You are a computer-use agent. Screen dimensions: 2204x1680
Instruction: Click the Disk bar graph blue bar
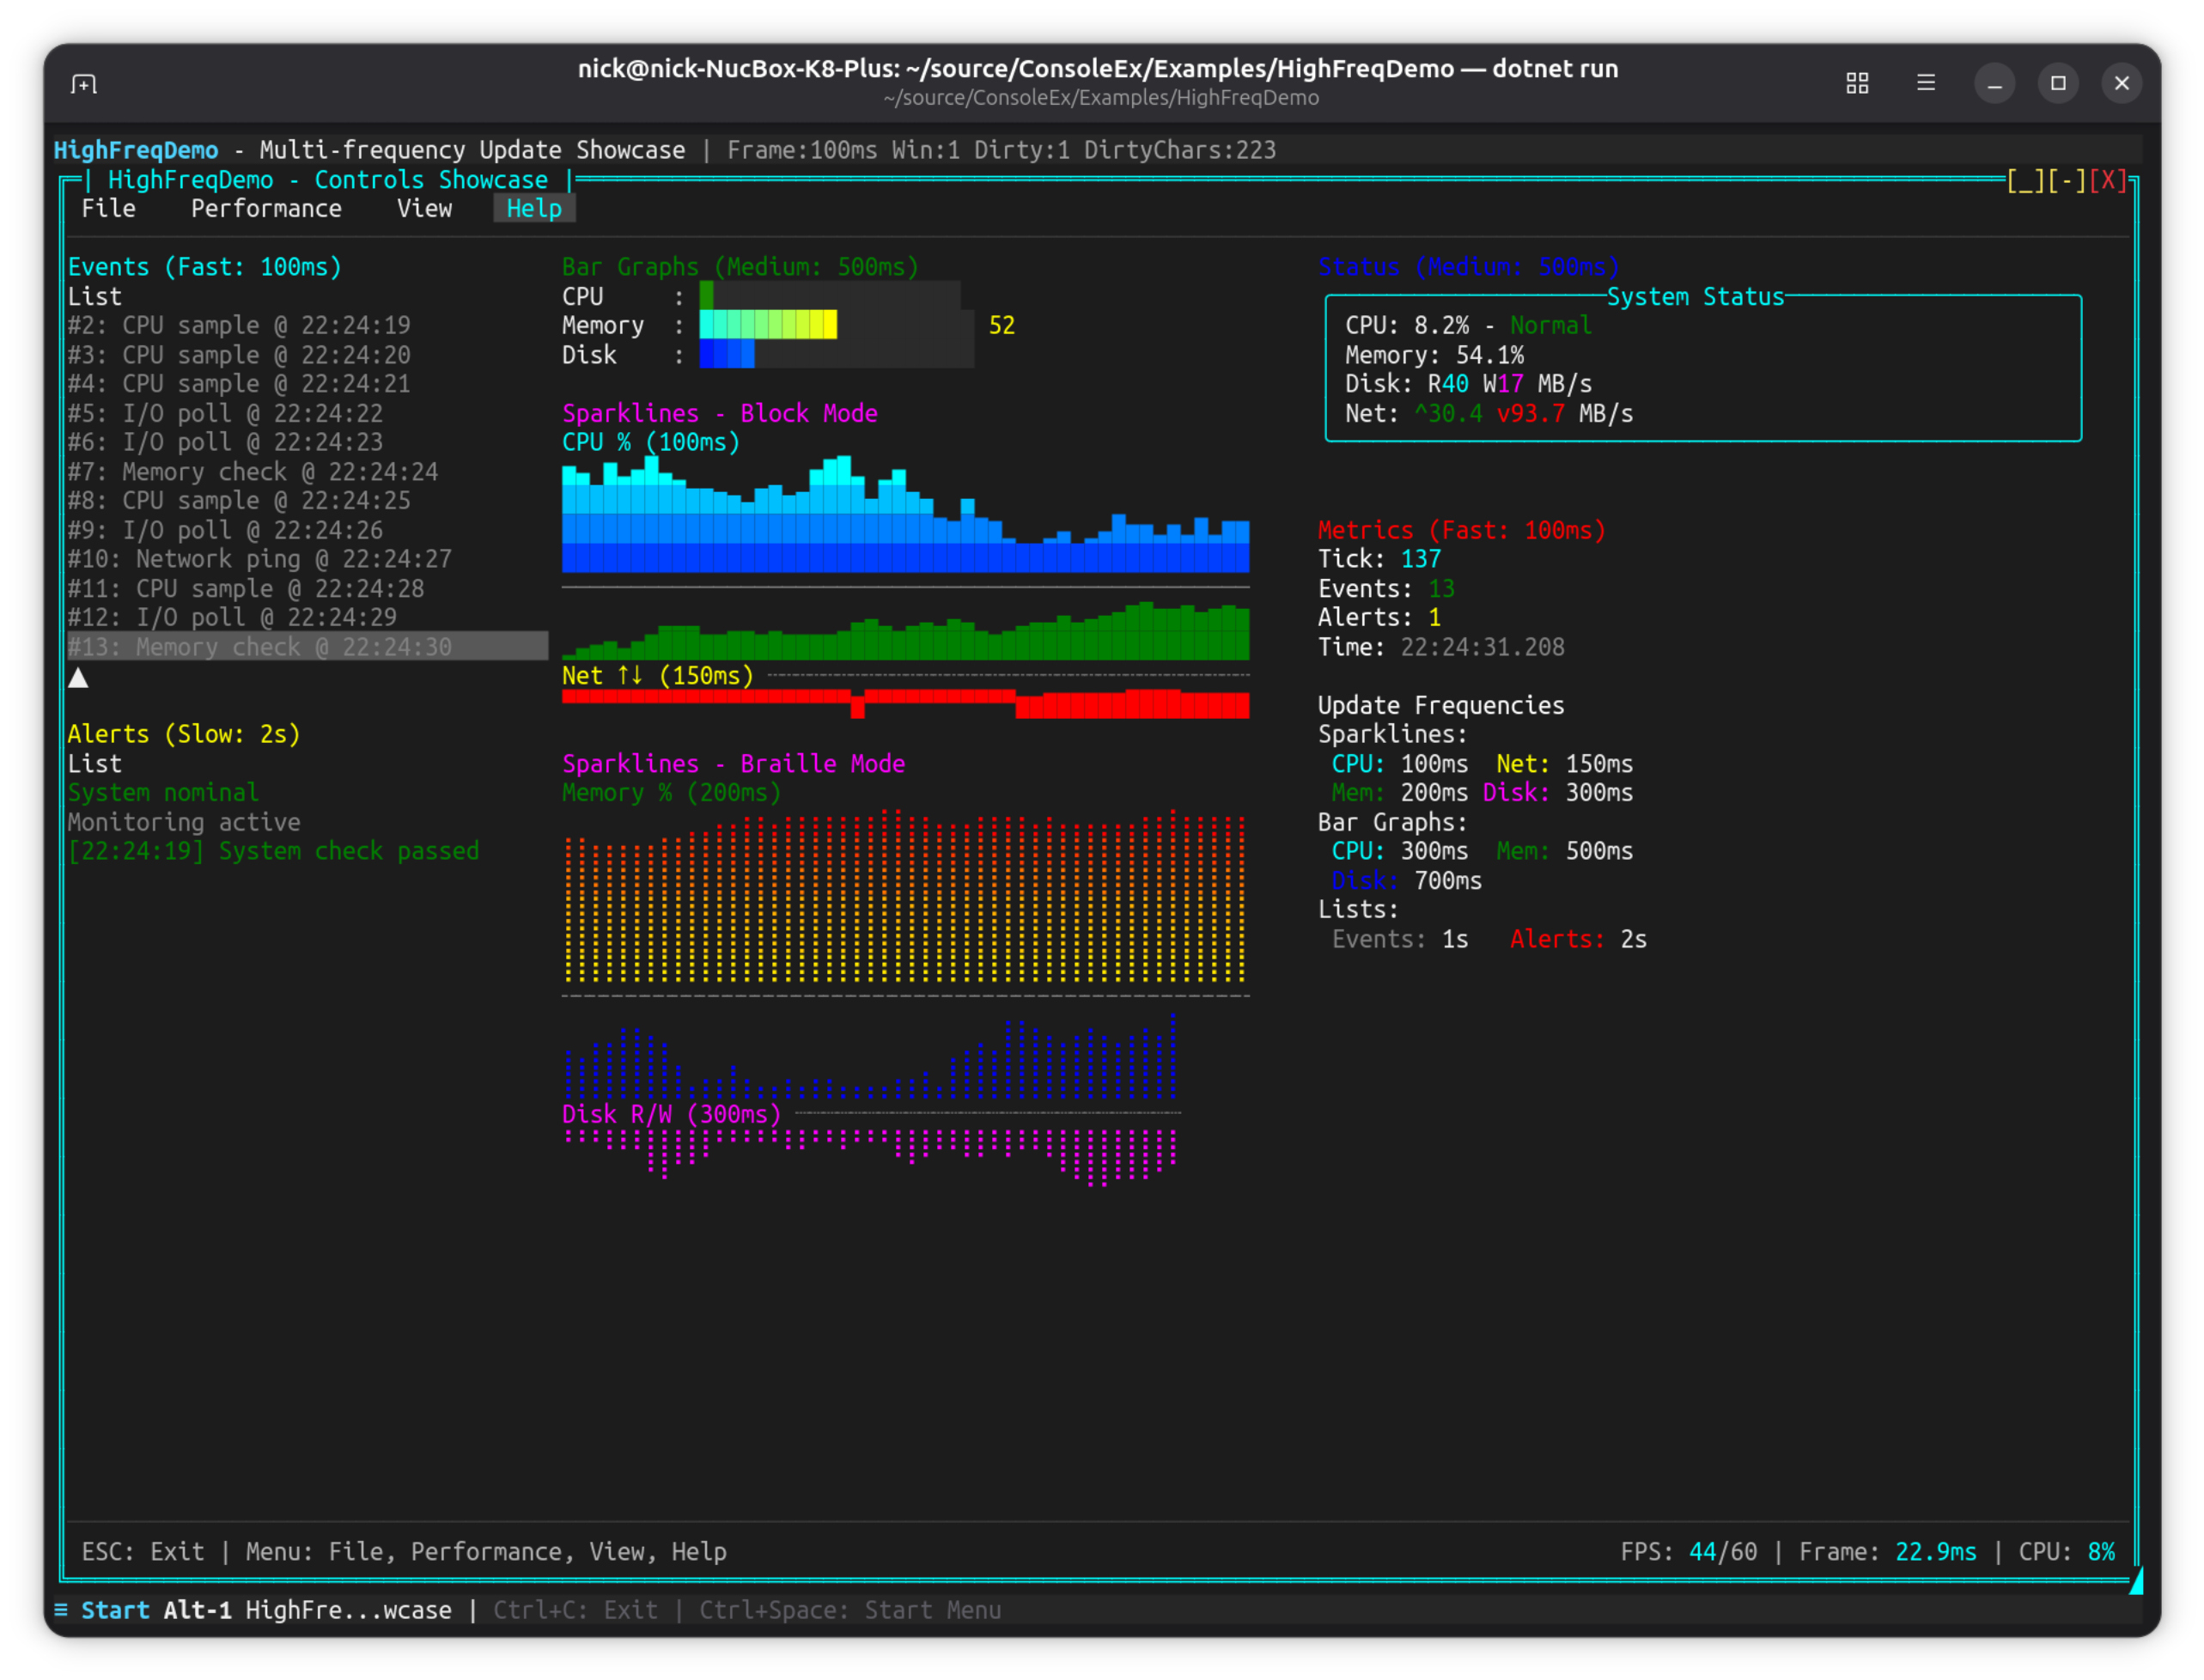coord(726,355)
